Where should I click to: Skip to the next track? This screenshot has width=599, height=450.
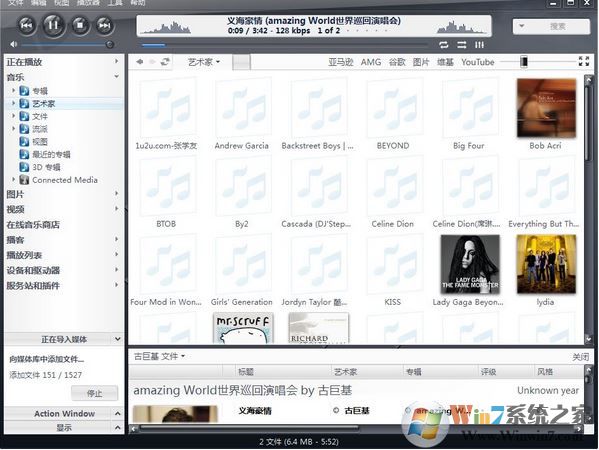[x=104, y=26]
